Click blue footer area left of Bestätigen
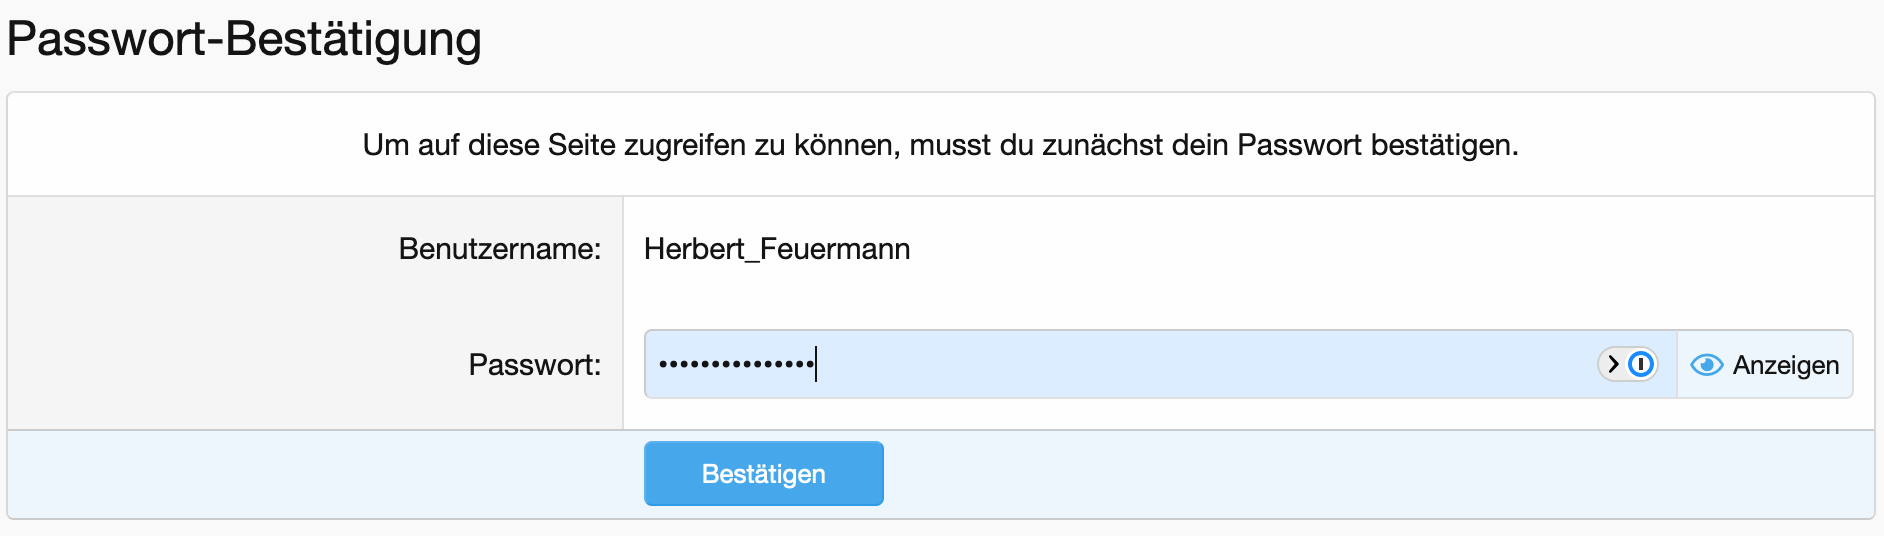Viewport: 1884px width, 536px height. click(320, 474)
